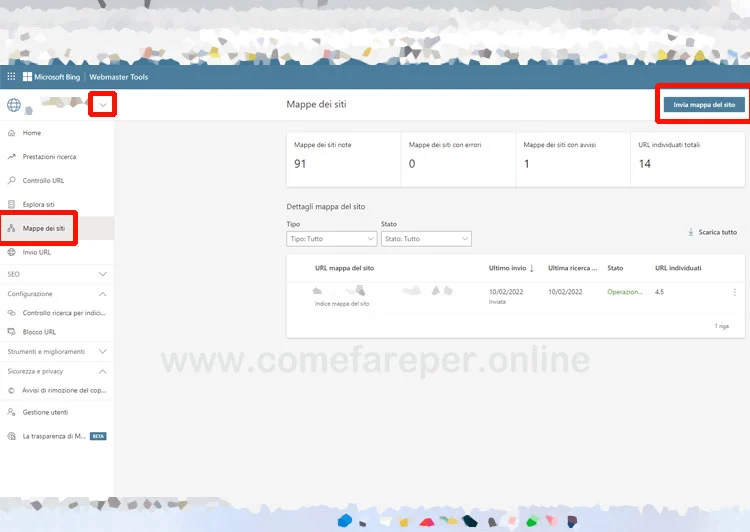Click Indice mappa del sito label
Image resolution: width=750 pixels, height=532 pixels.
pyautogui.click(x=342, y=304)
